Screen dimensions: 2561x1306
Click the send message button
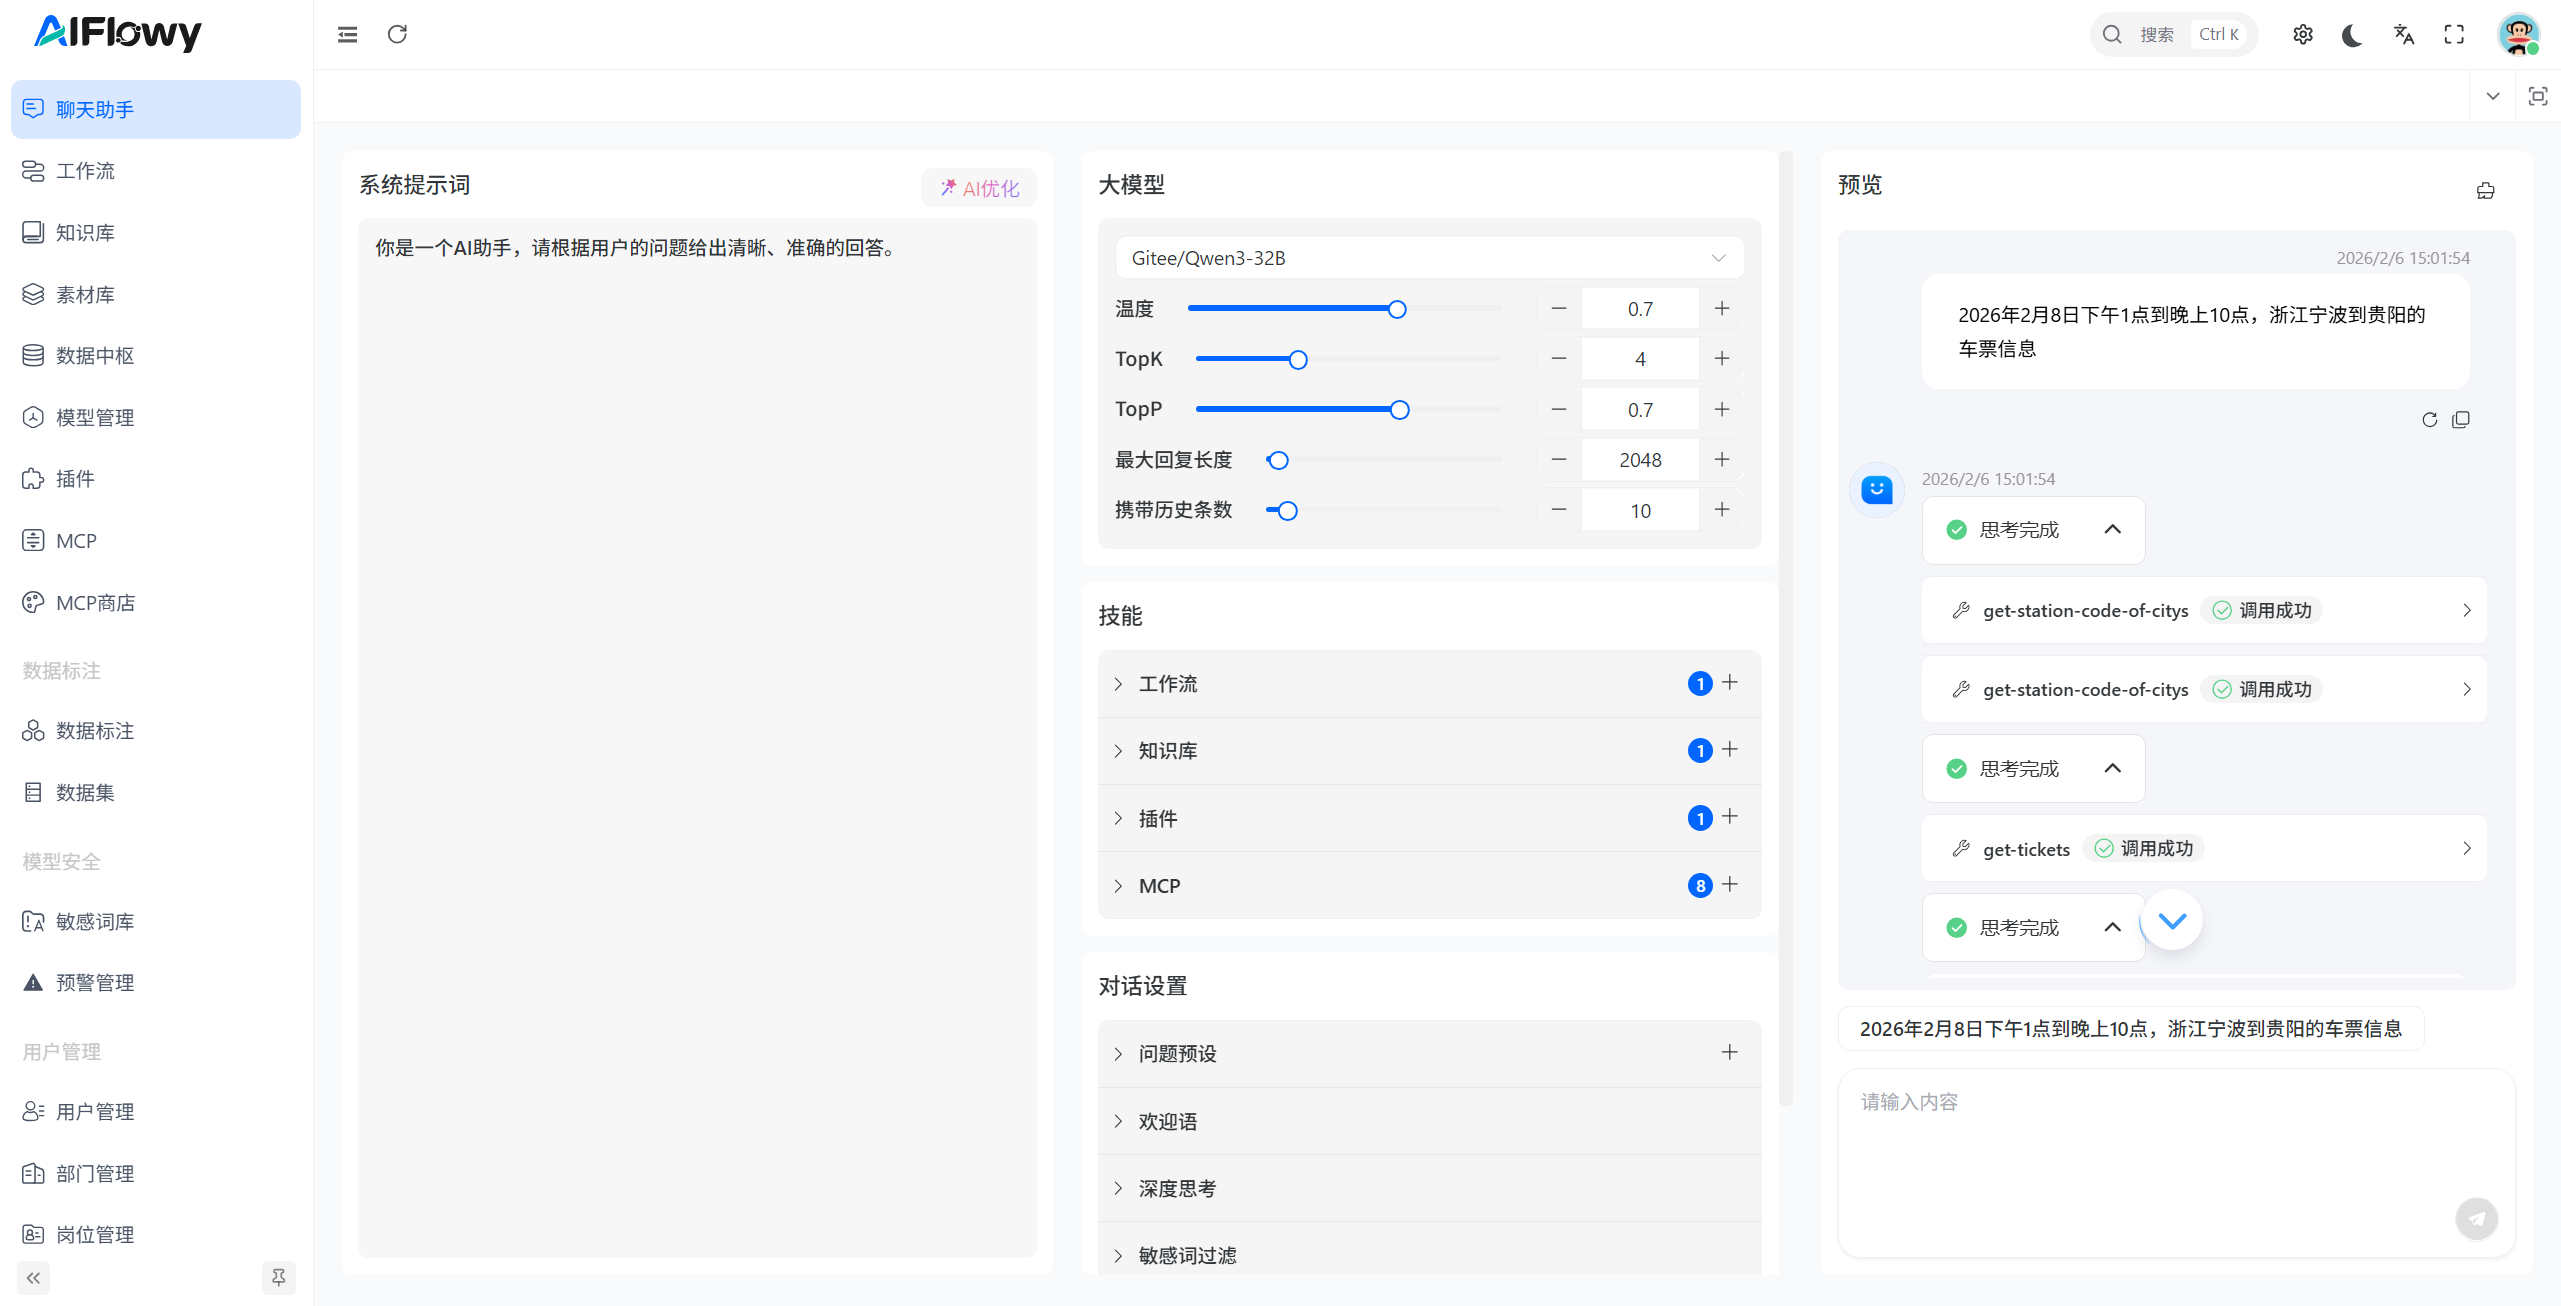2476,1218
